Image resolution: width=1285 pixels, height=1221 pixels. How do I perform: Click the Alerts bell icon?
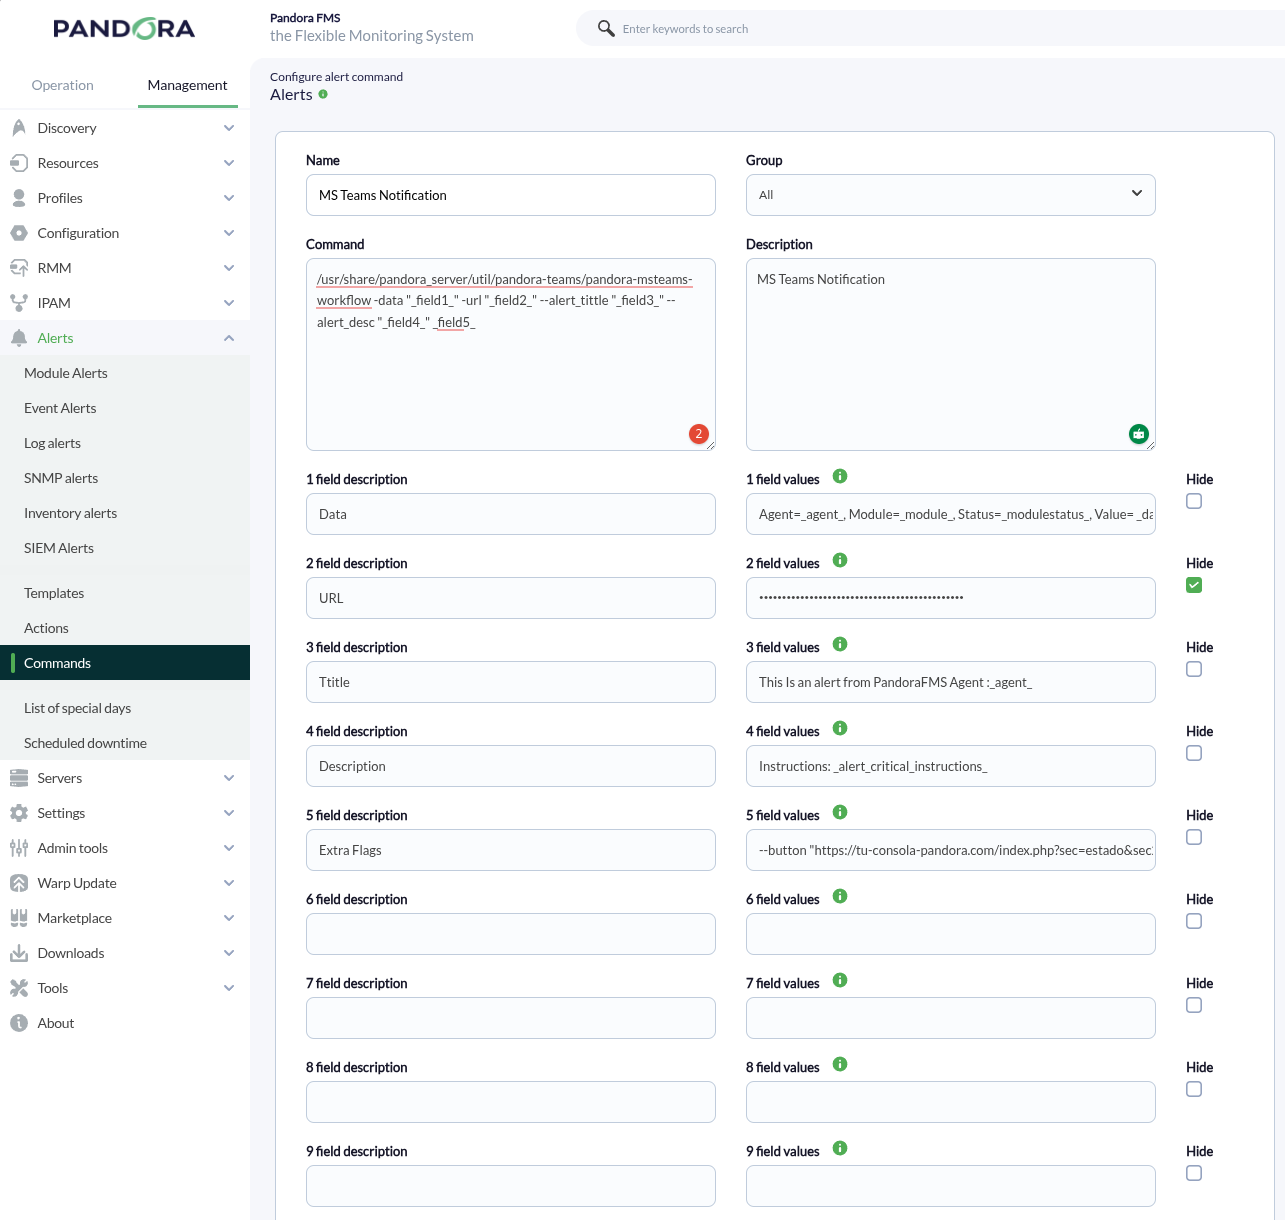click(19, 337)
